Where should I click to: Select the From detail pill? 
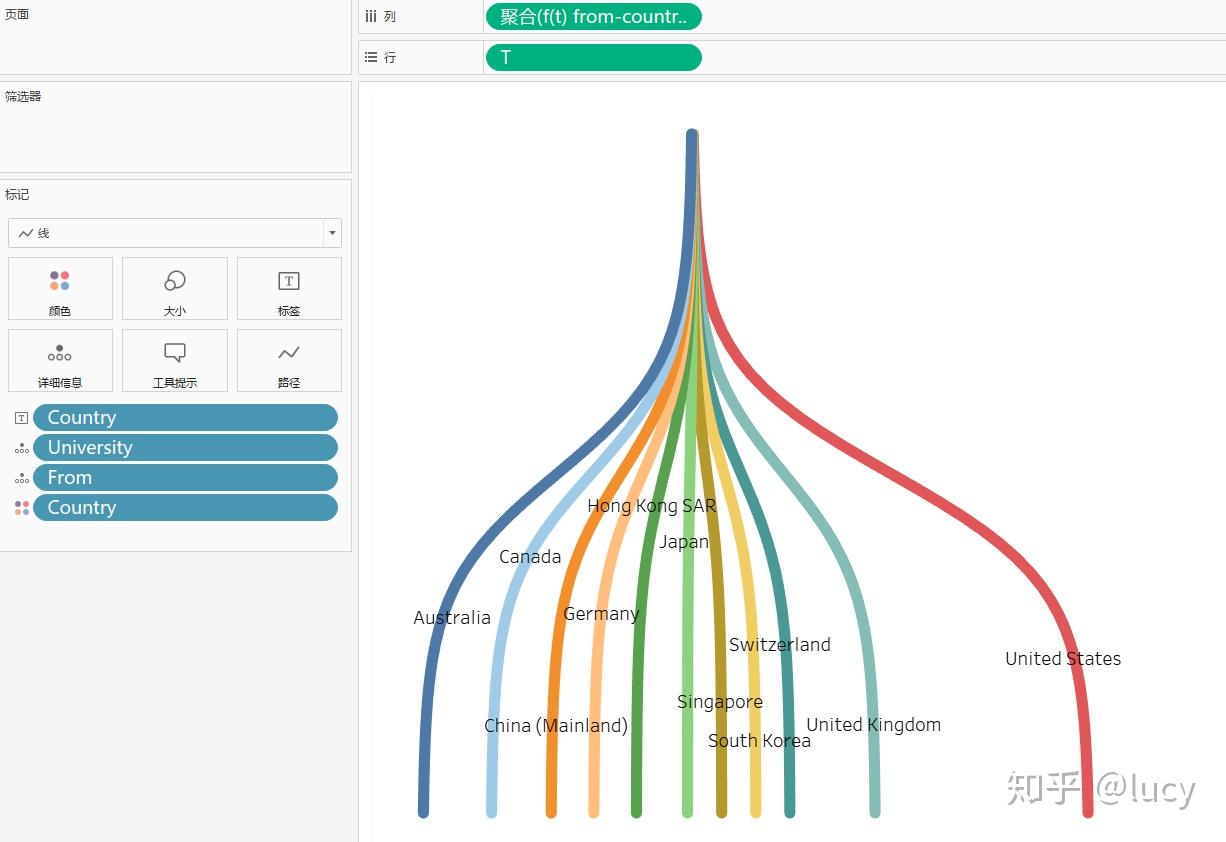pos(185,478)
